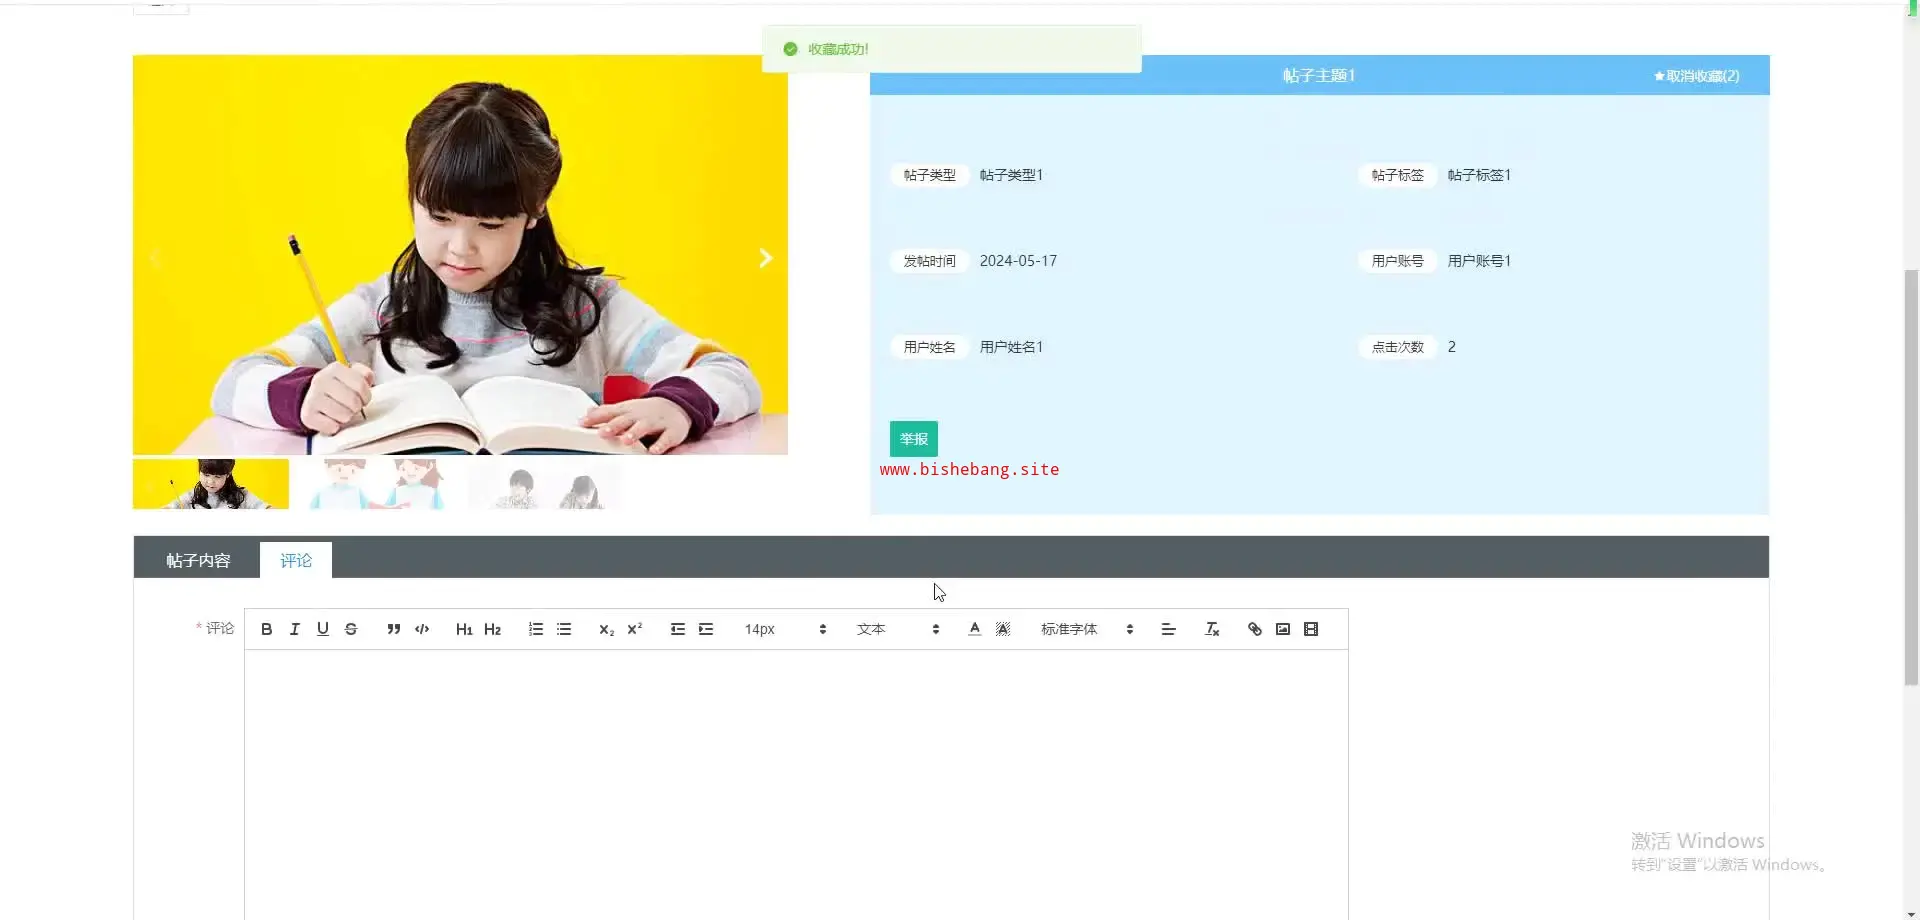Click the 发帖时间 label pill
Image resolution: width=1920 pixels, height=920 pixels.
coord(930,261)
